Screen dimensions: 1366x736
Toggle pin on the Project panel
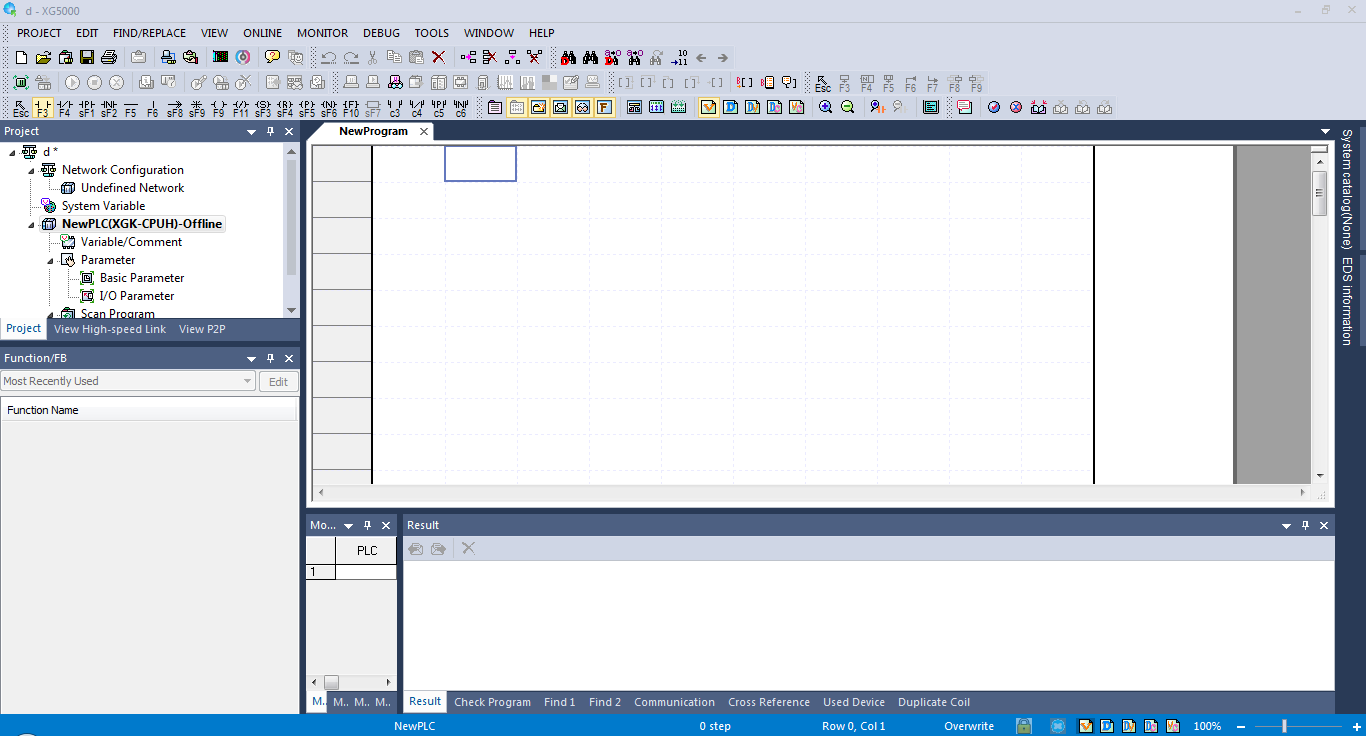(x=270, y=131)
